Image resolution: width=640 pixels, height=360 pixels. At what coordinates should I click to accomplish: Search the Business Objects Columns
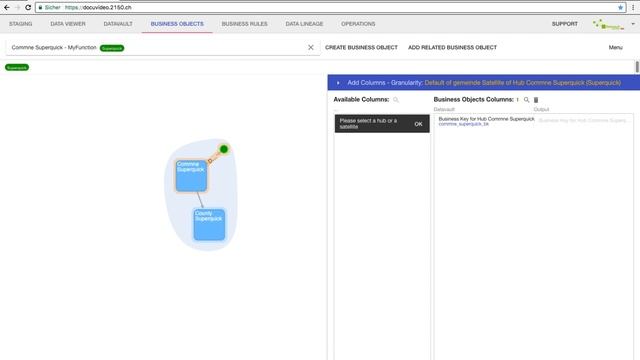(527, 100)
